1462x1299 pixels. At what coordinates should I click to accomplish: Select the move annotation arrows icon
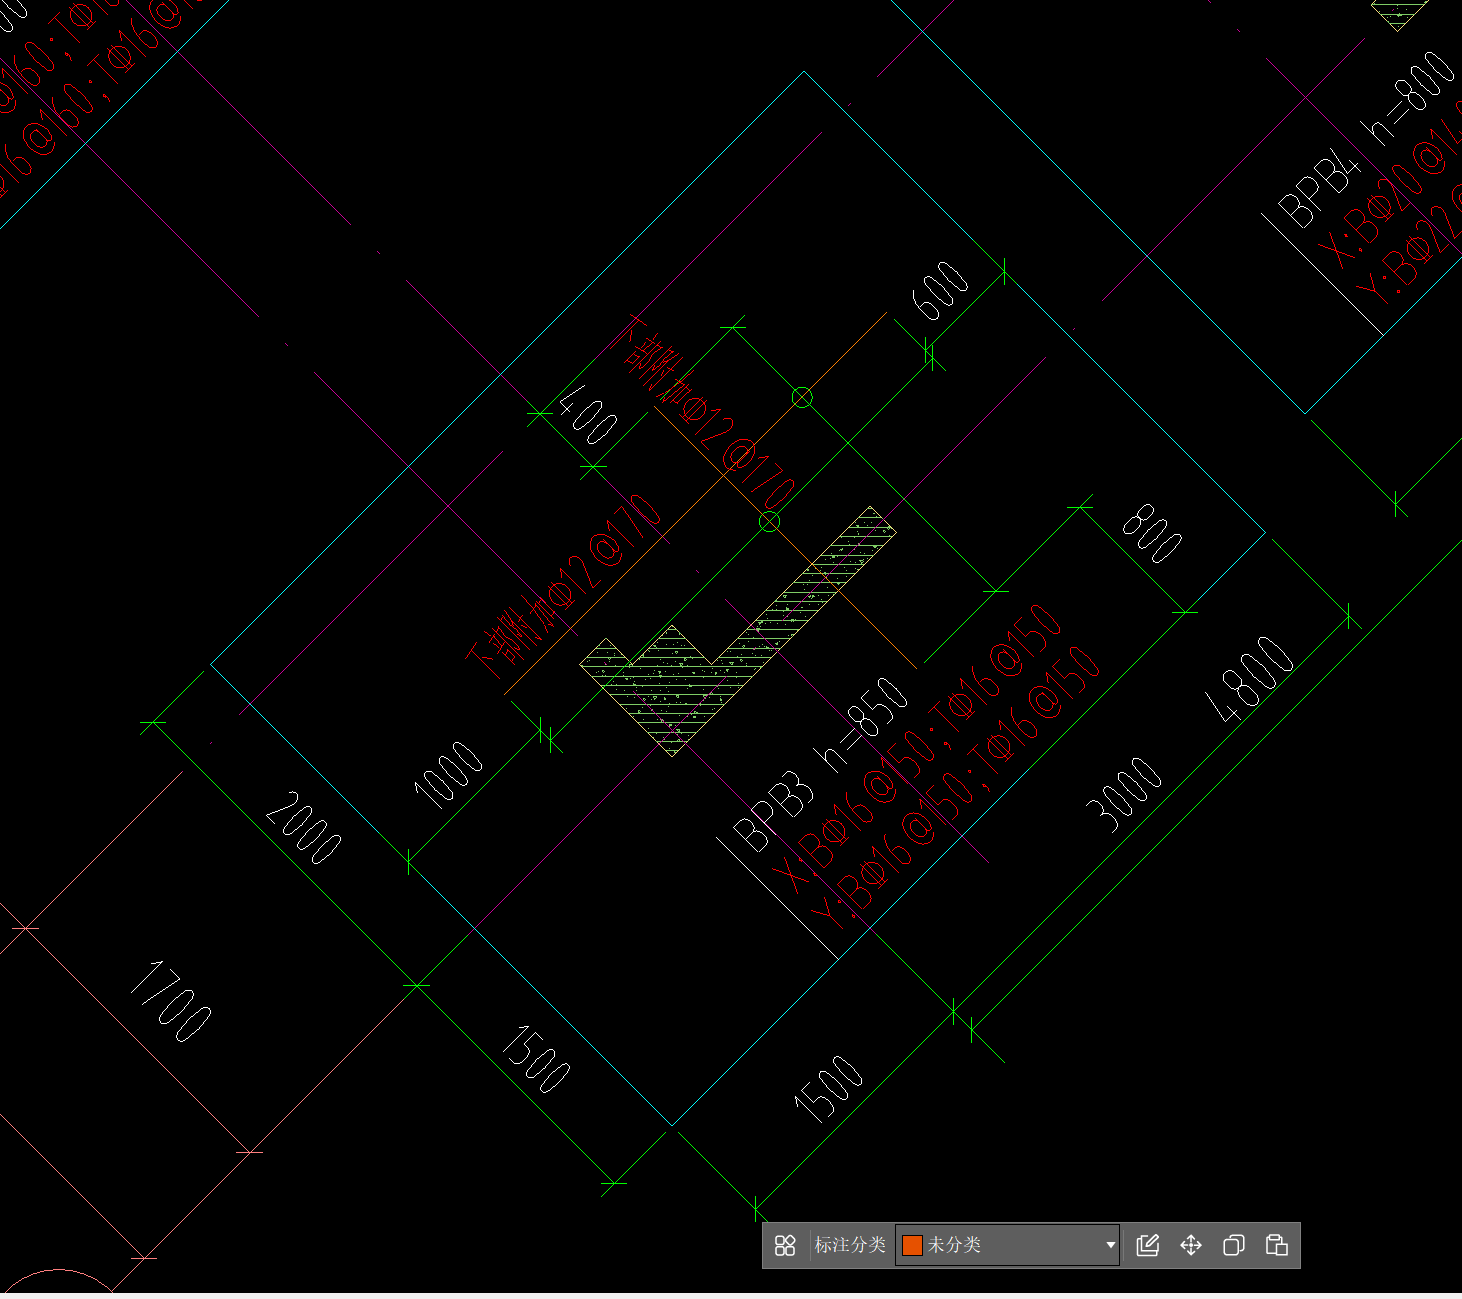point(1191,1245)
